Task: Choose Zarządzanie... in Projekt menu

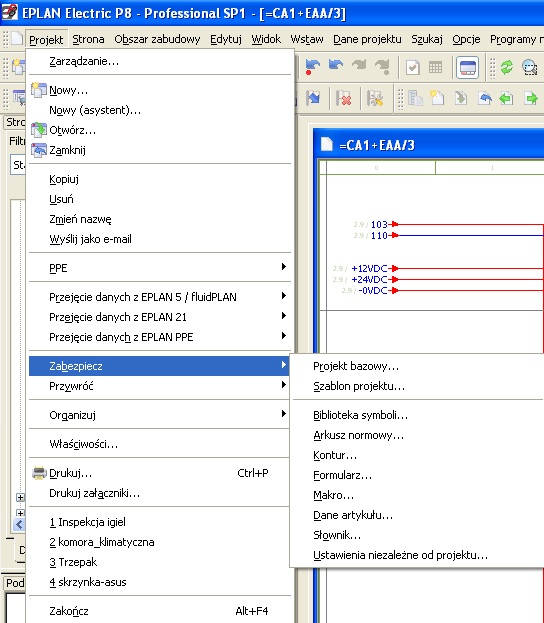Action: click(160, 61)
